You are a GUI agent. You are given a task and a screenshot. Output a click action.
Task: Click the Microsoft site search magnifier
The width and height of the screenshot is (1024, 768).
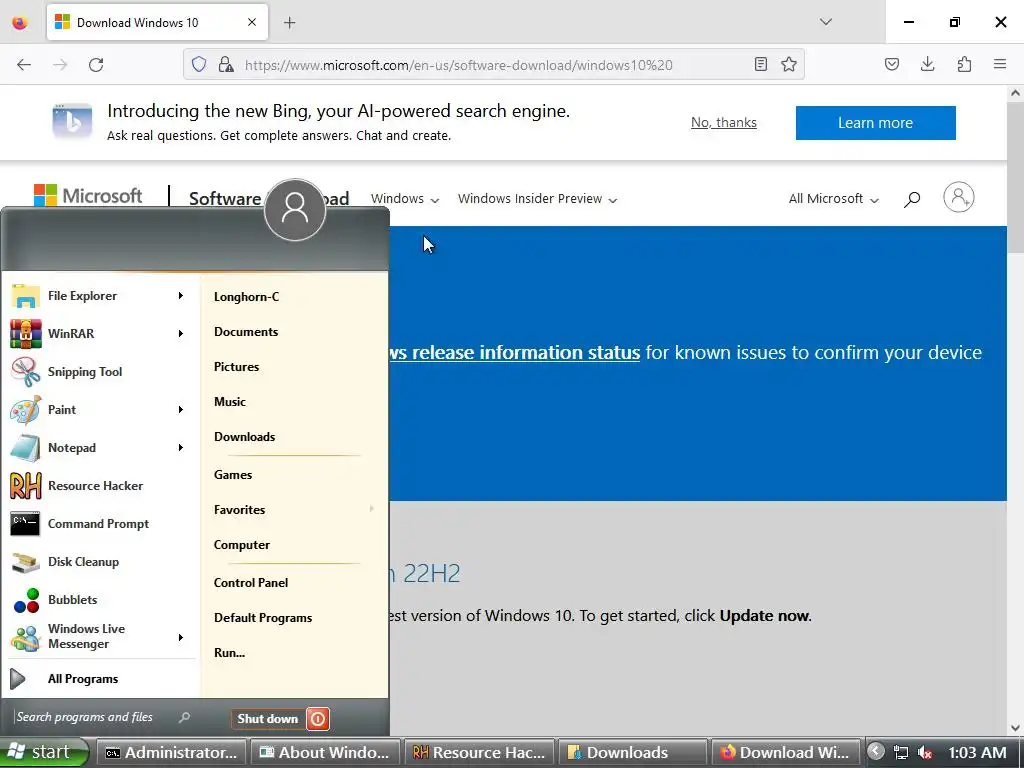(x=912, y=199)
